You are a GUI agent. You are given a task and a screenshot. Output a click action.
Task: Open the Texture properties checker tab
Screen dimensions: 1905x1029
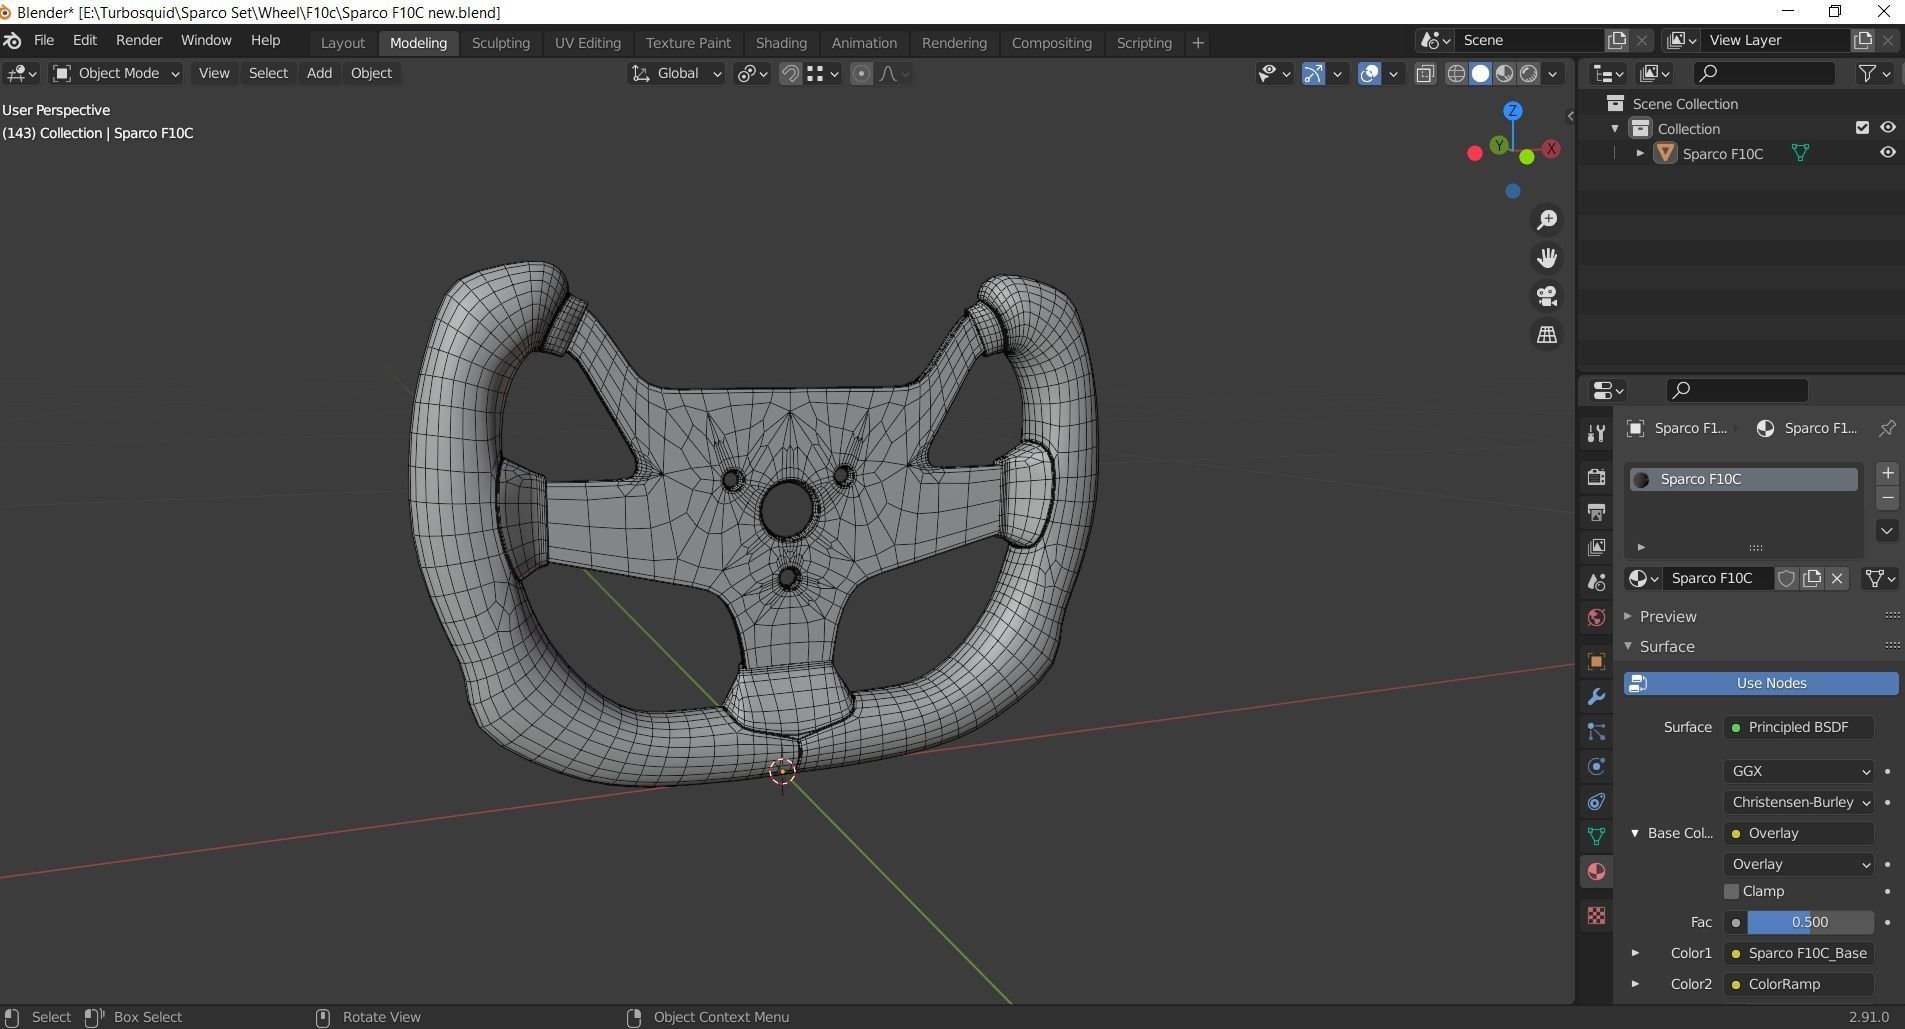pyautogui.click(x=1596, y=915)
